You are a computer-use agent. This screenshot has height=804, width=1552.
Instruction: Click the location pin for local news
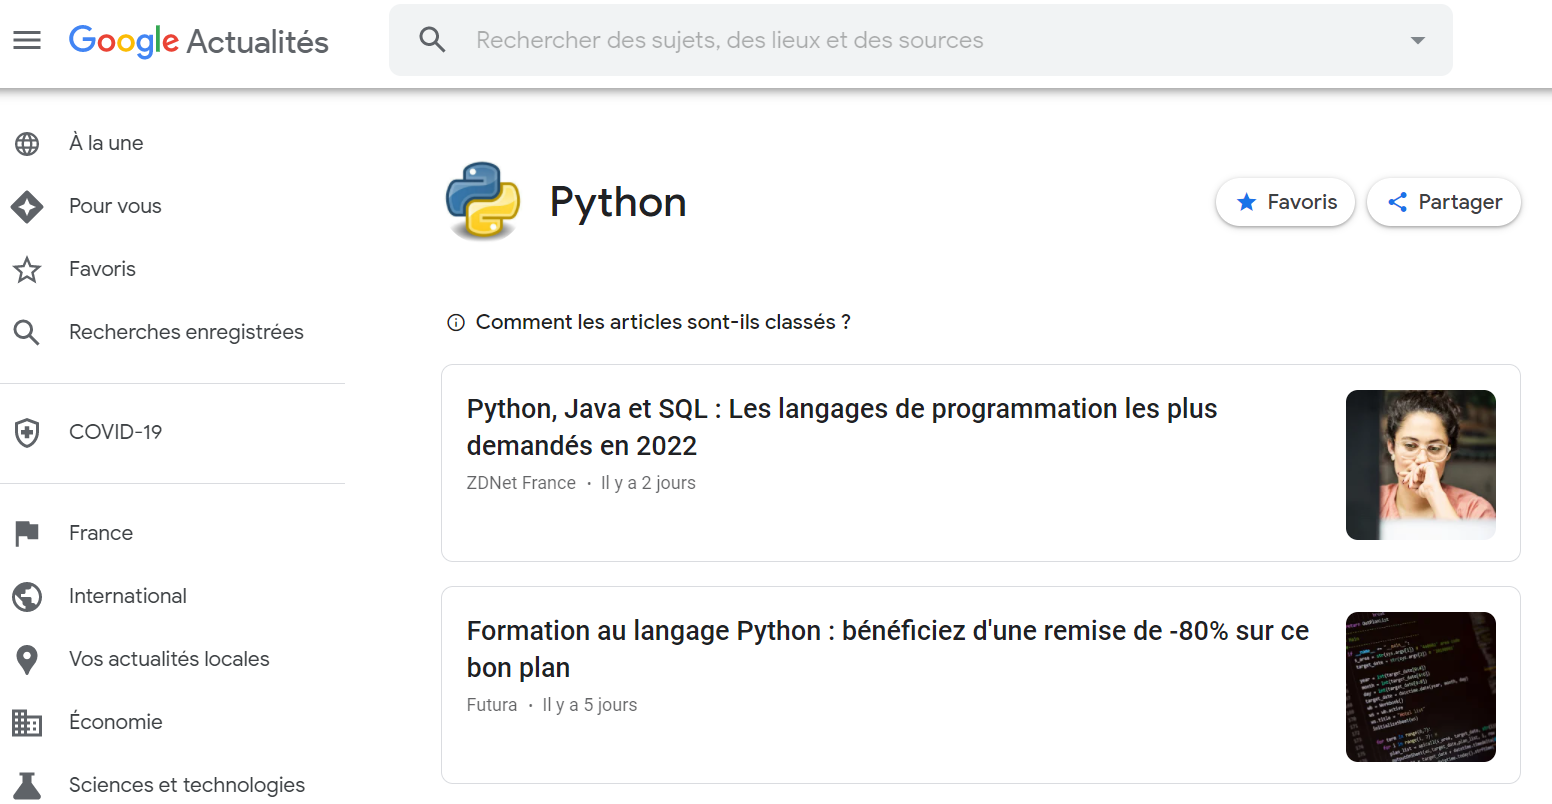(27, 660)
